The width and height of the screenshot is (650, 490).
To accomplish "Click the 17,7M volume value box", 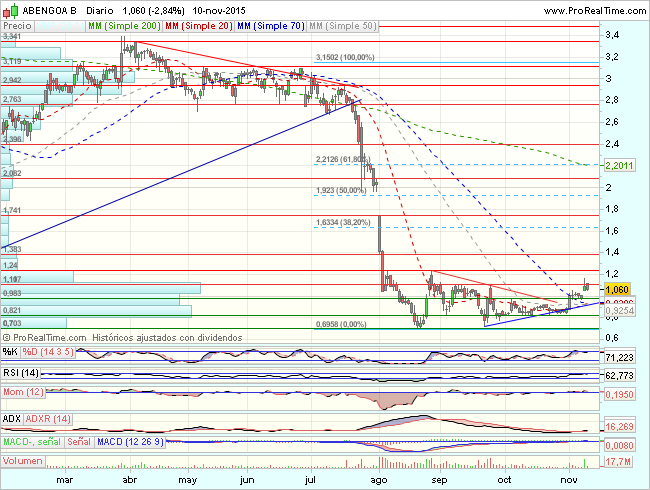I will point(618,461).
